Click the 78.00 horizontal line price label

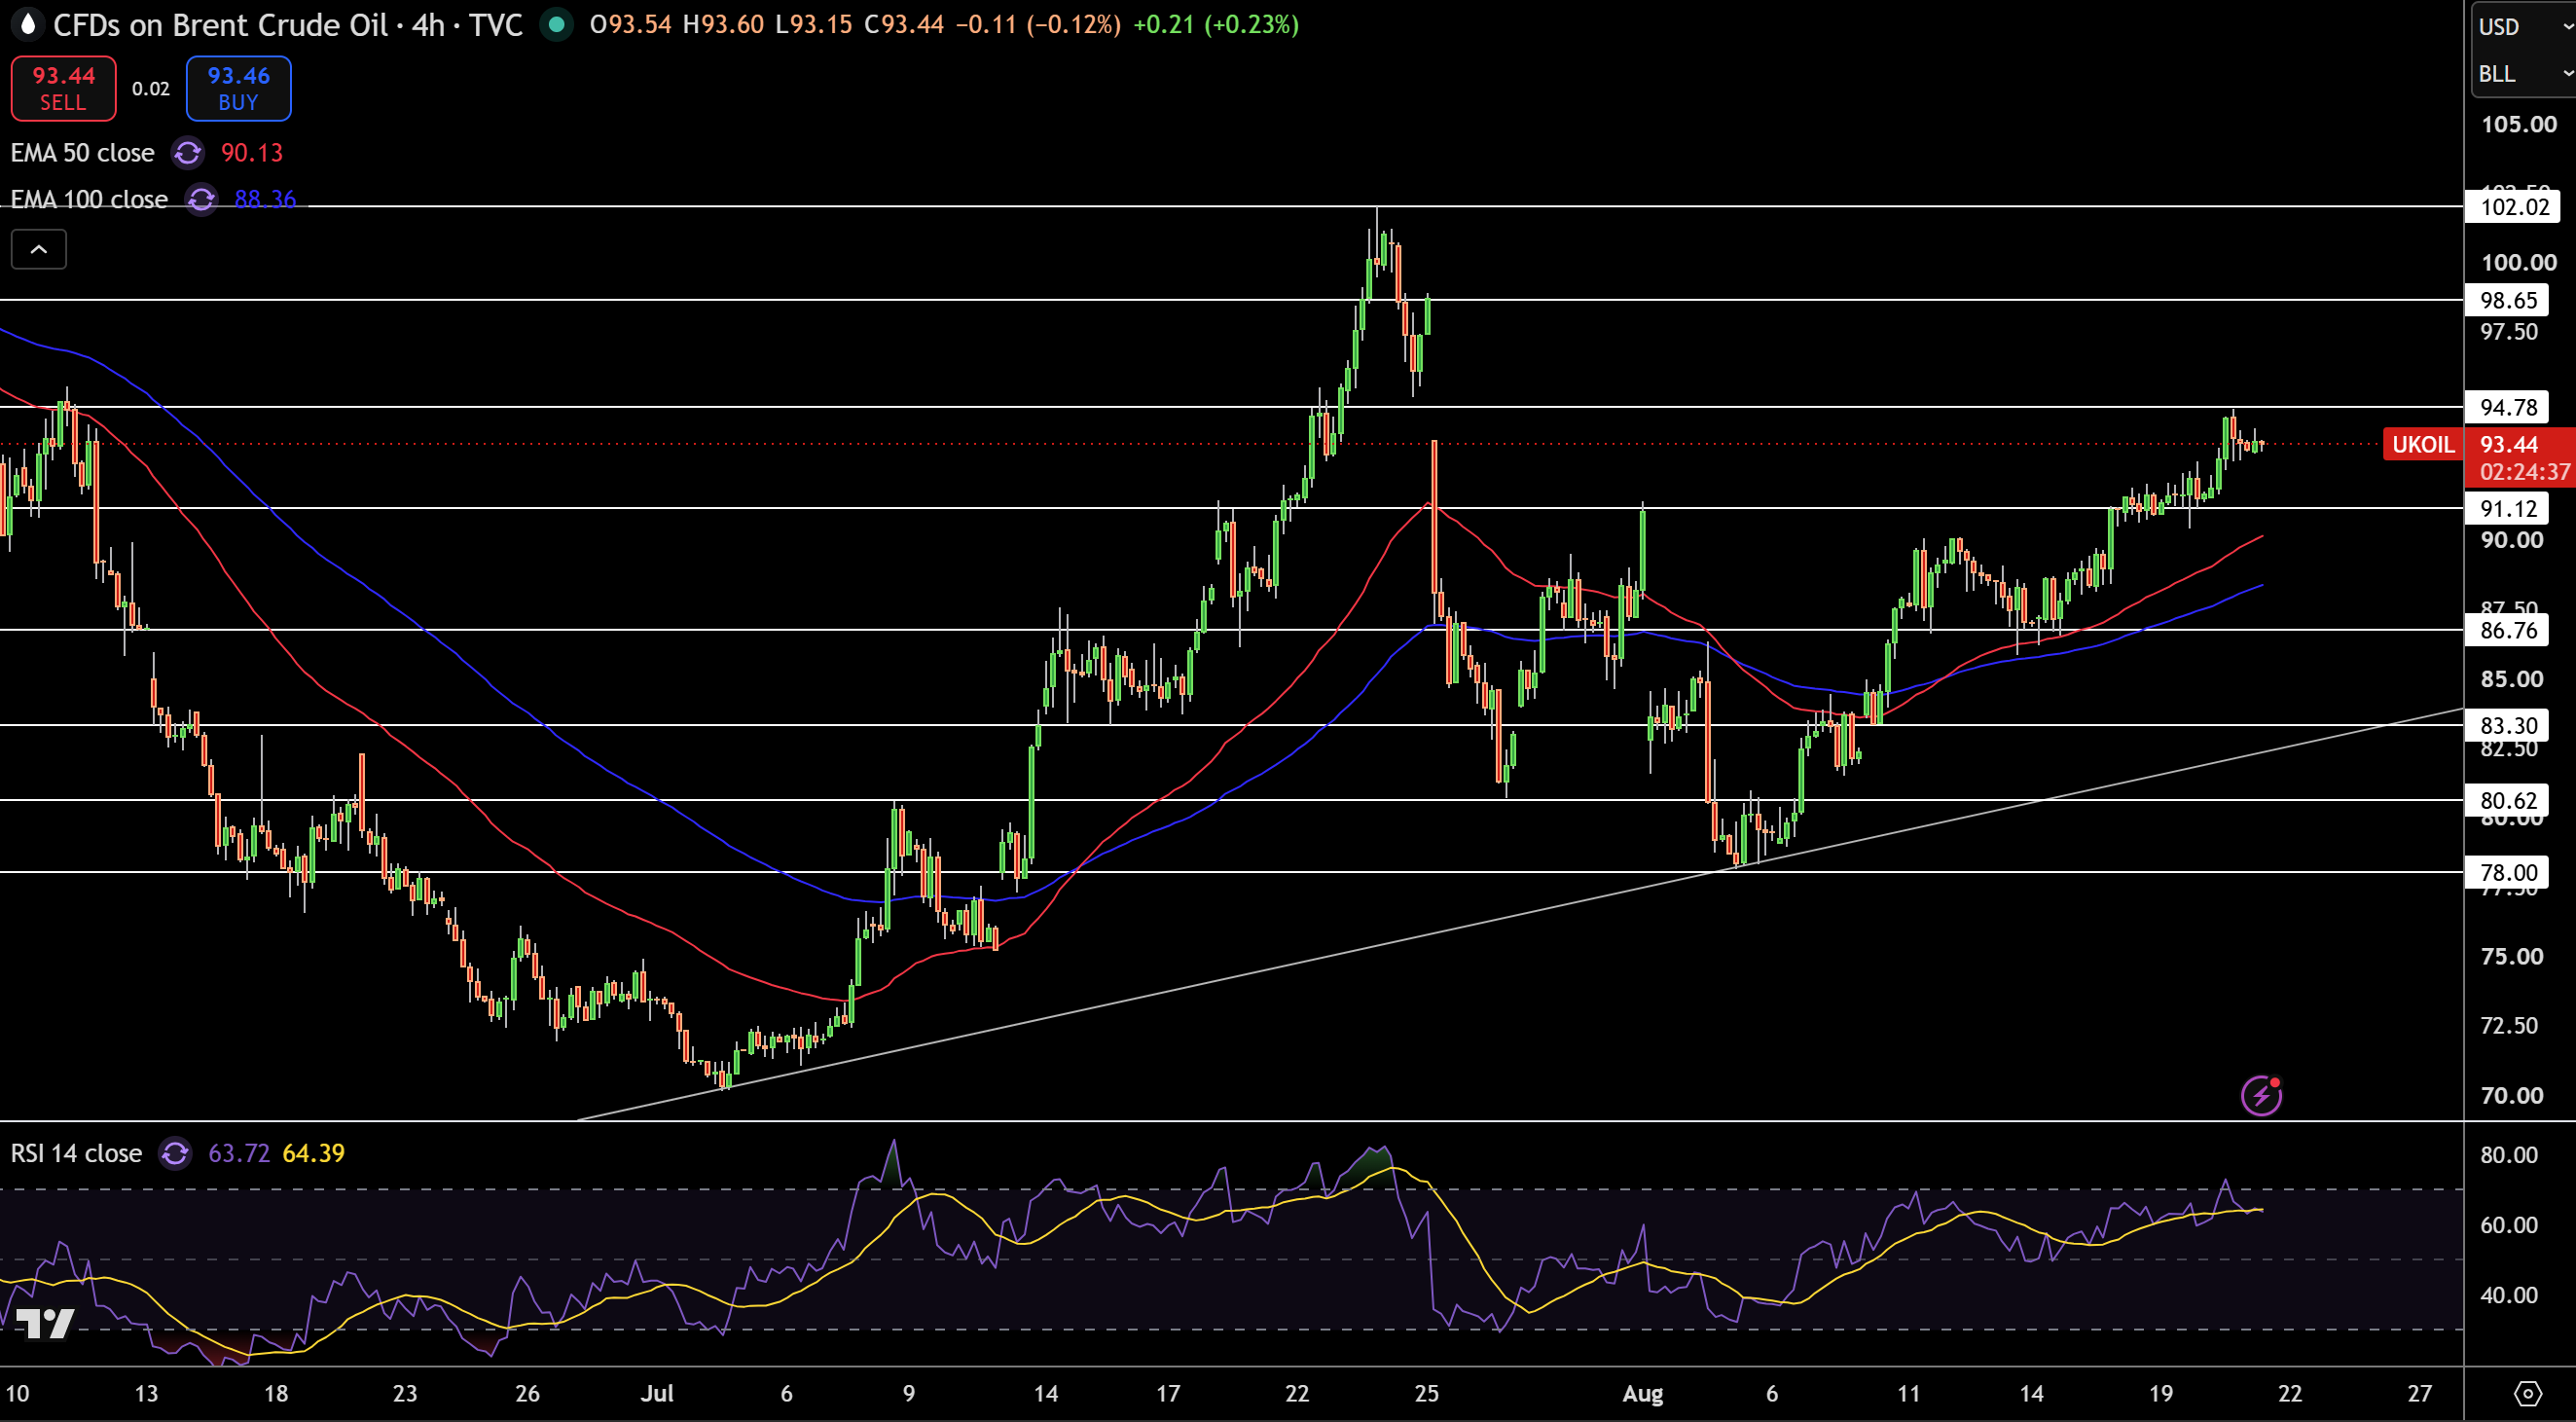(x=2507, y=872)
